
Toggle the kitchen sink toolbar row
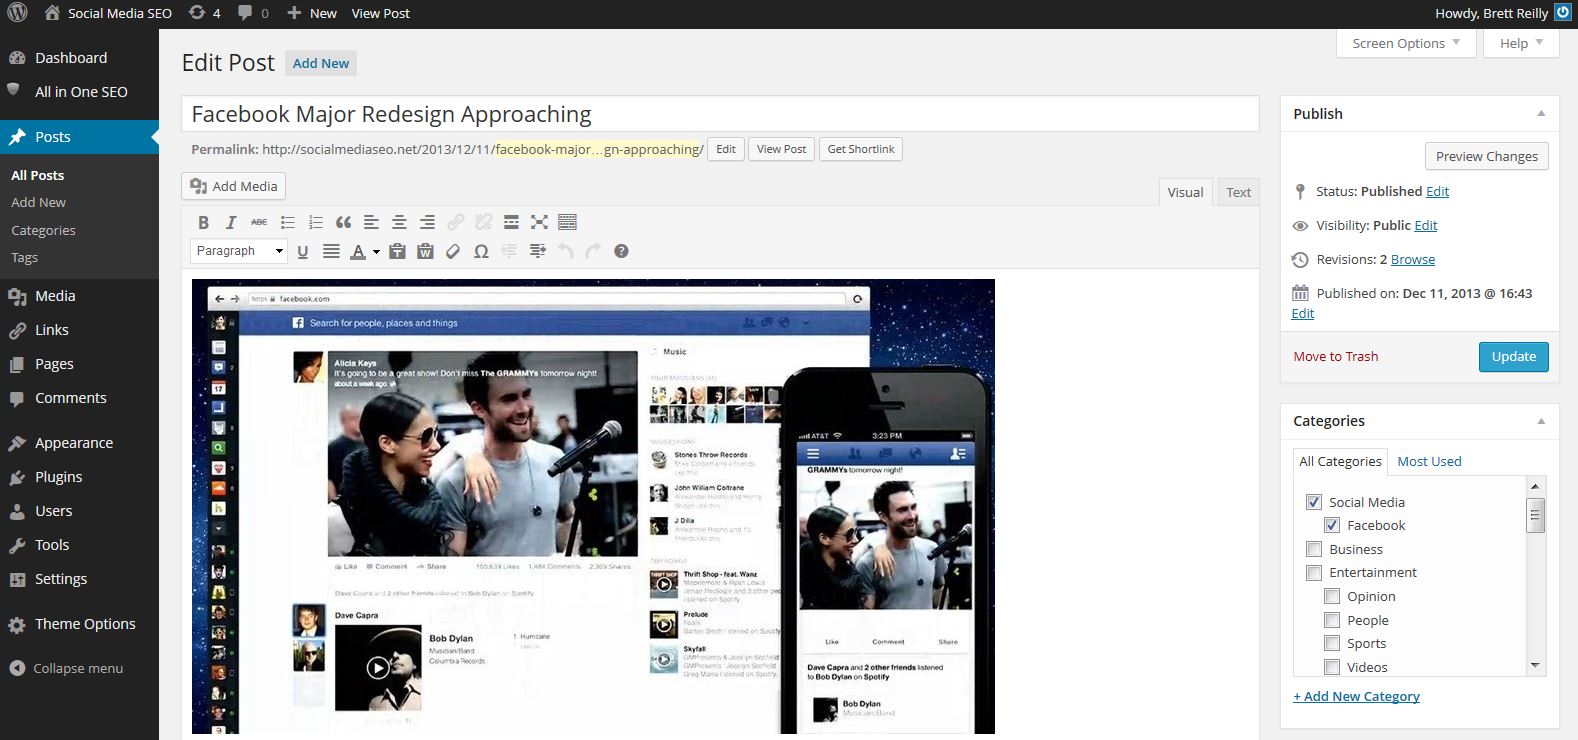pos(567,222)
